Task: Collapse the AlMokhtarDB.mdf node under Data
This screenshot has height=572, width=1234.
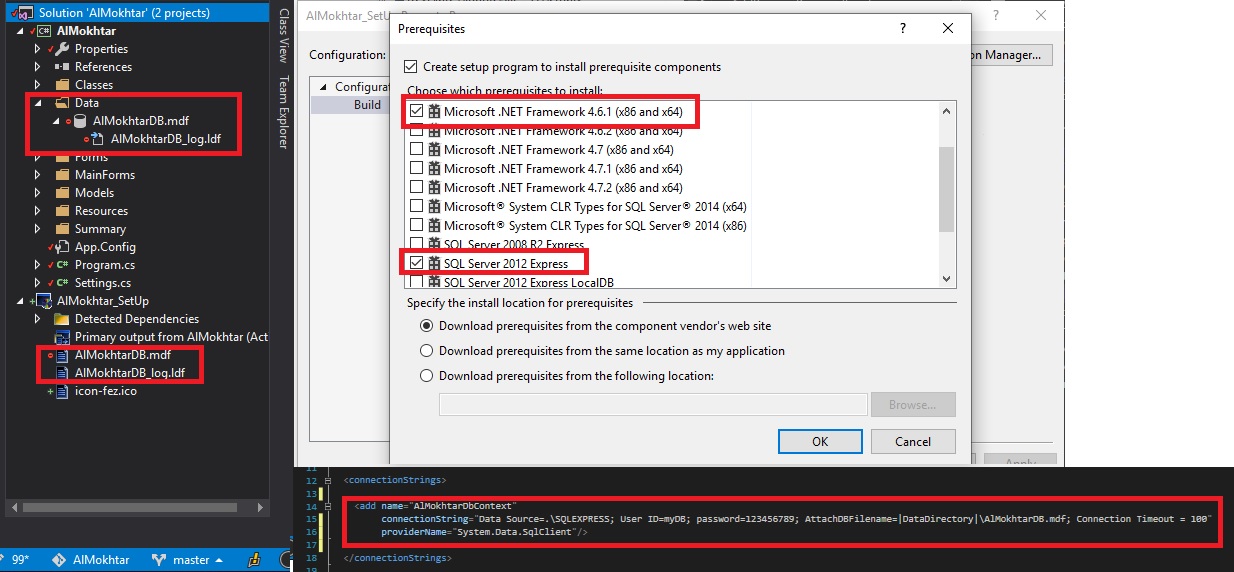Action: (56, 121)
